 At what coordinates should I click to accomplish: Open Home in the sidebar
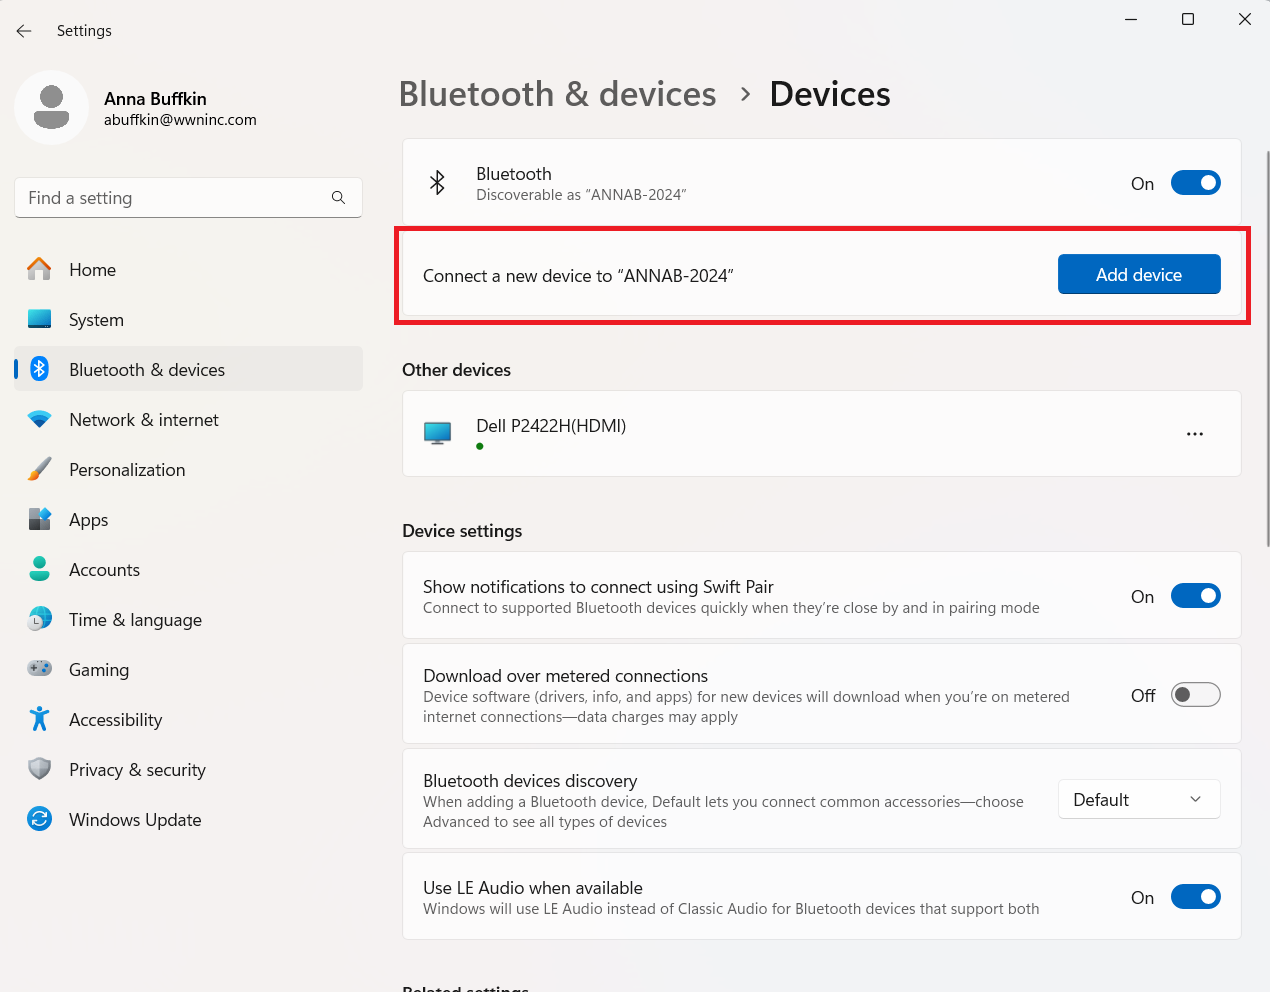point(188,269)
